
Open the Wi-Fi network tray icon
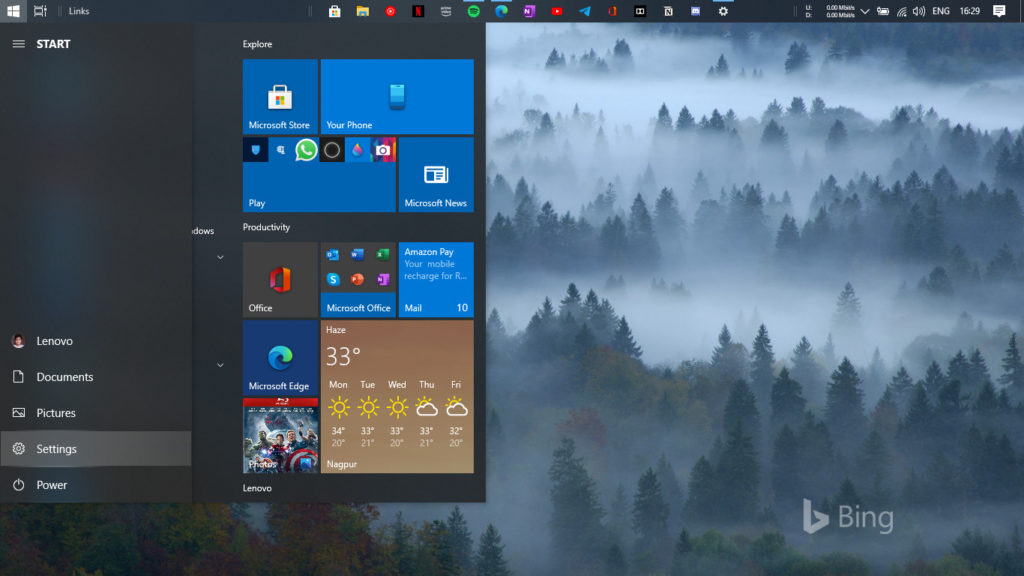pyautogui.click(x=901, y=11)
